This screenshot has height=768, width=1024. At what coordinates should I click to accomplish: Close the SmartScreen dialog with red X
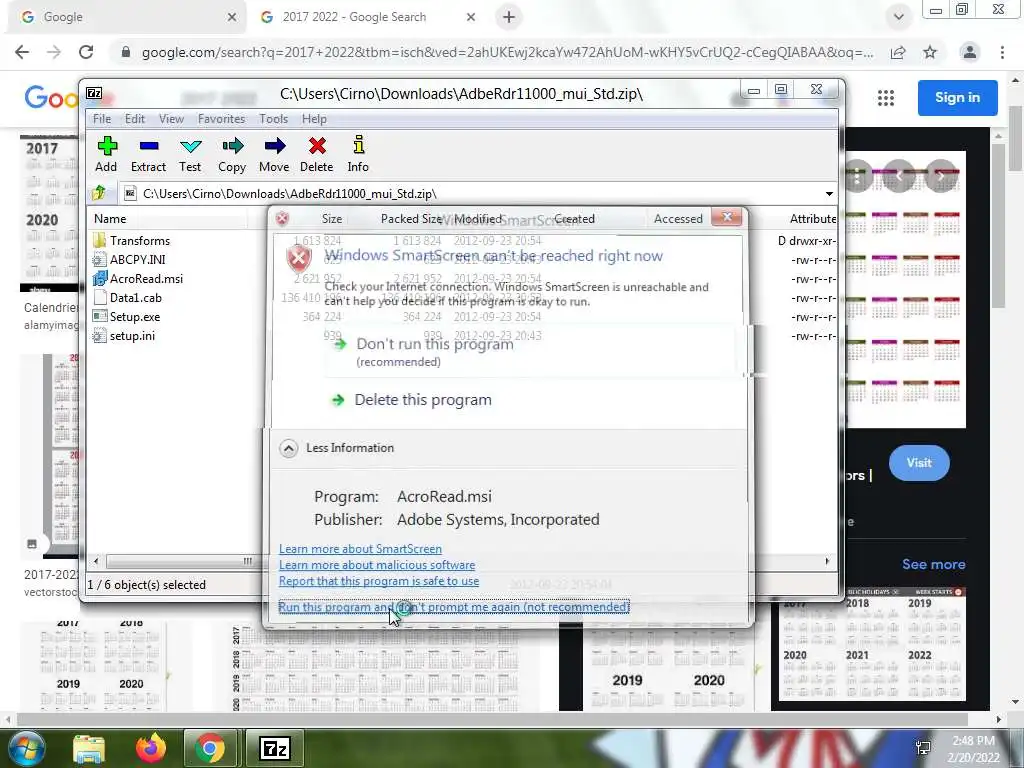[x=727, y=217]
